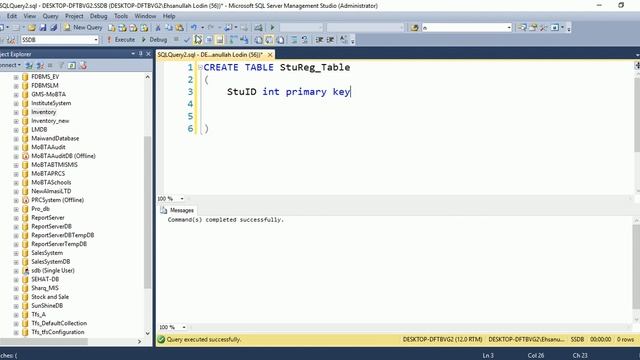Toggle Include Client Statistics
This screenshot has height=360, width=640.
click(x=244, y=40)
